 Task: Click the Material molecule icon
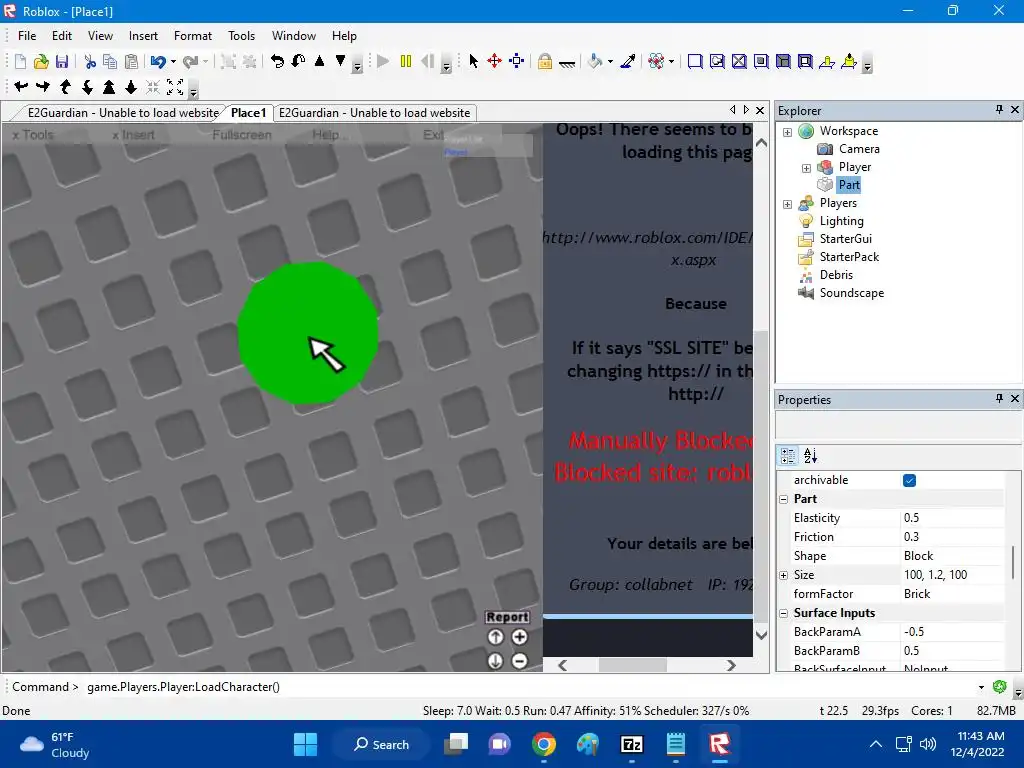pos(656,61)
